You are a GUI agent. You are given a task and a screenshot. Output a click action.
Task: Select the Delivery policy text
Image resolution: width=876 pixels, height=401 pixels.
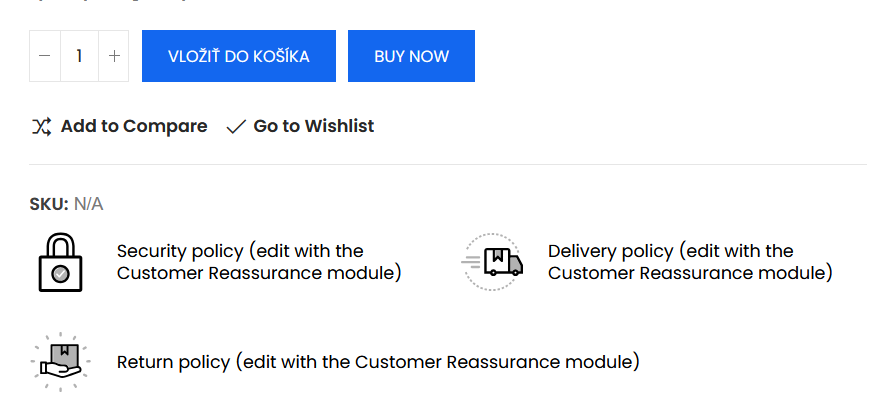coord(690,261)
